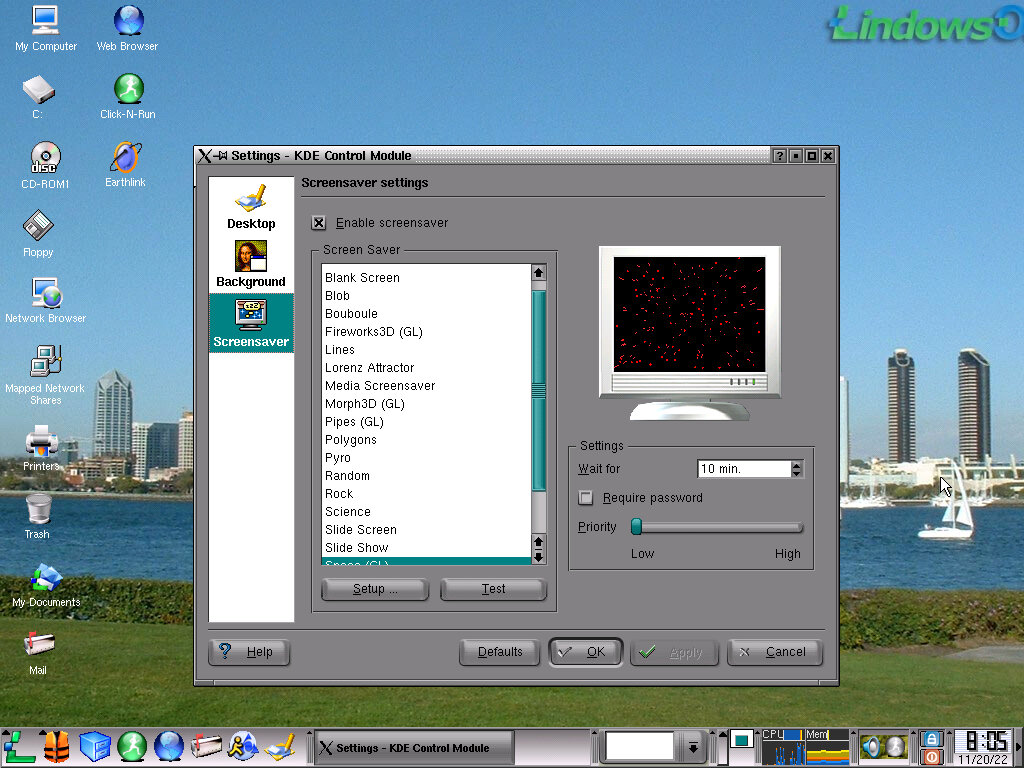
Task: Open the taskbar dropdown arrow next to the white box
Action: point(692,746)
